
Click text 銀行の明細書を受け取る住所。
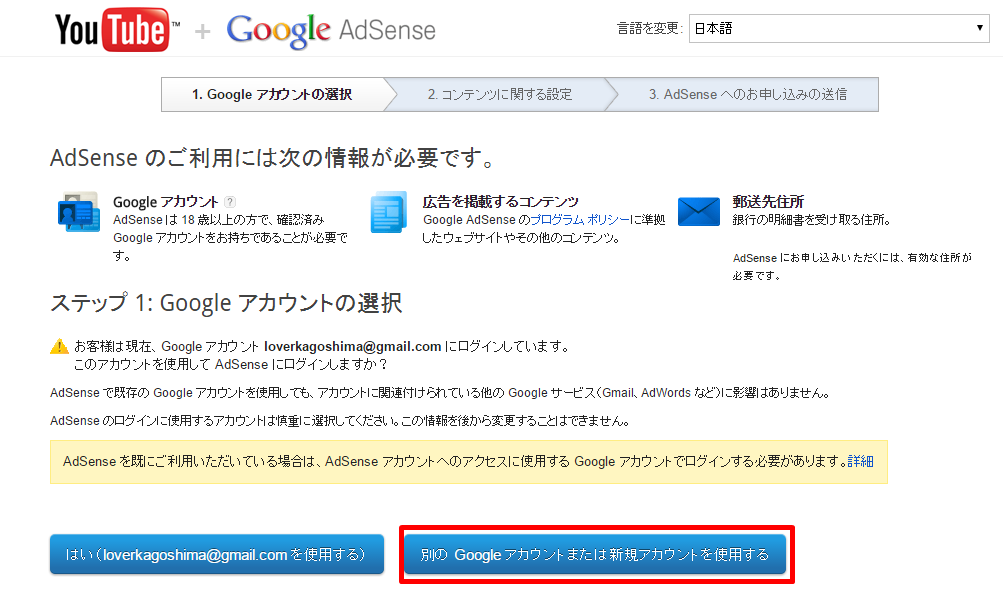[x=811, y=220]
